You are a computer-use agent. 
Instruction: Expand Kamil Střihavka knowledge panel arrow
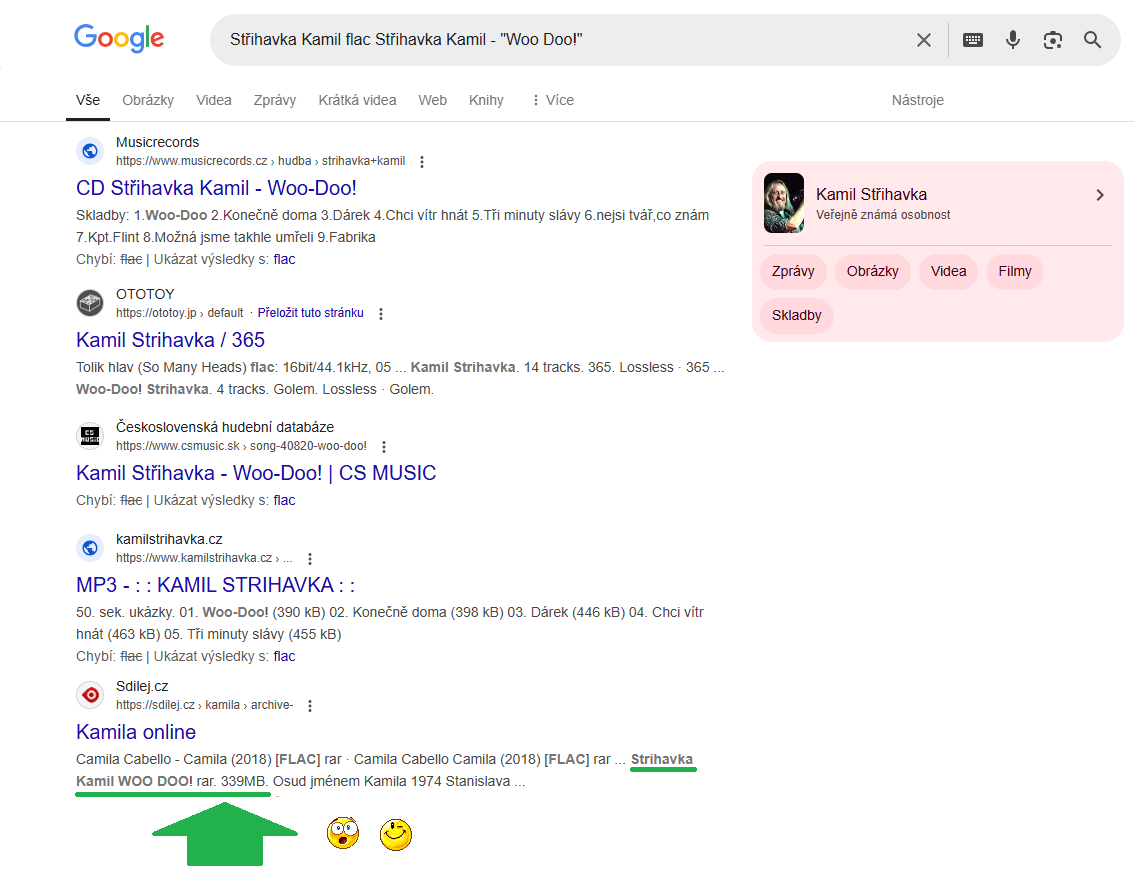1100,195
